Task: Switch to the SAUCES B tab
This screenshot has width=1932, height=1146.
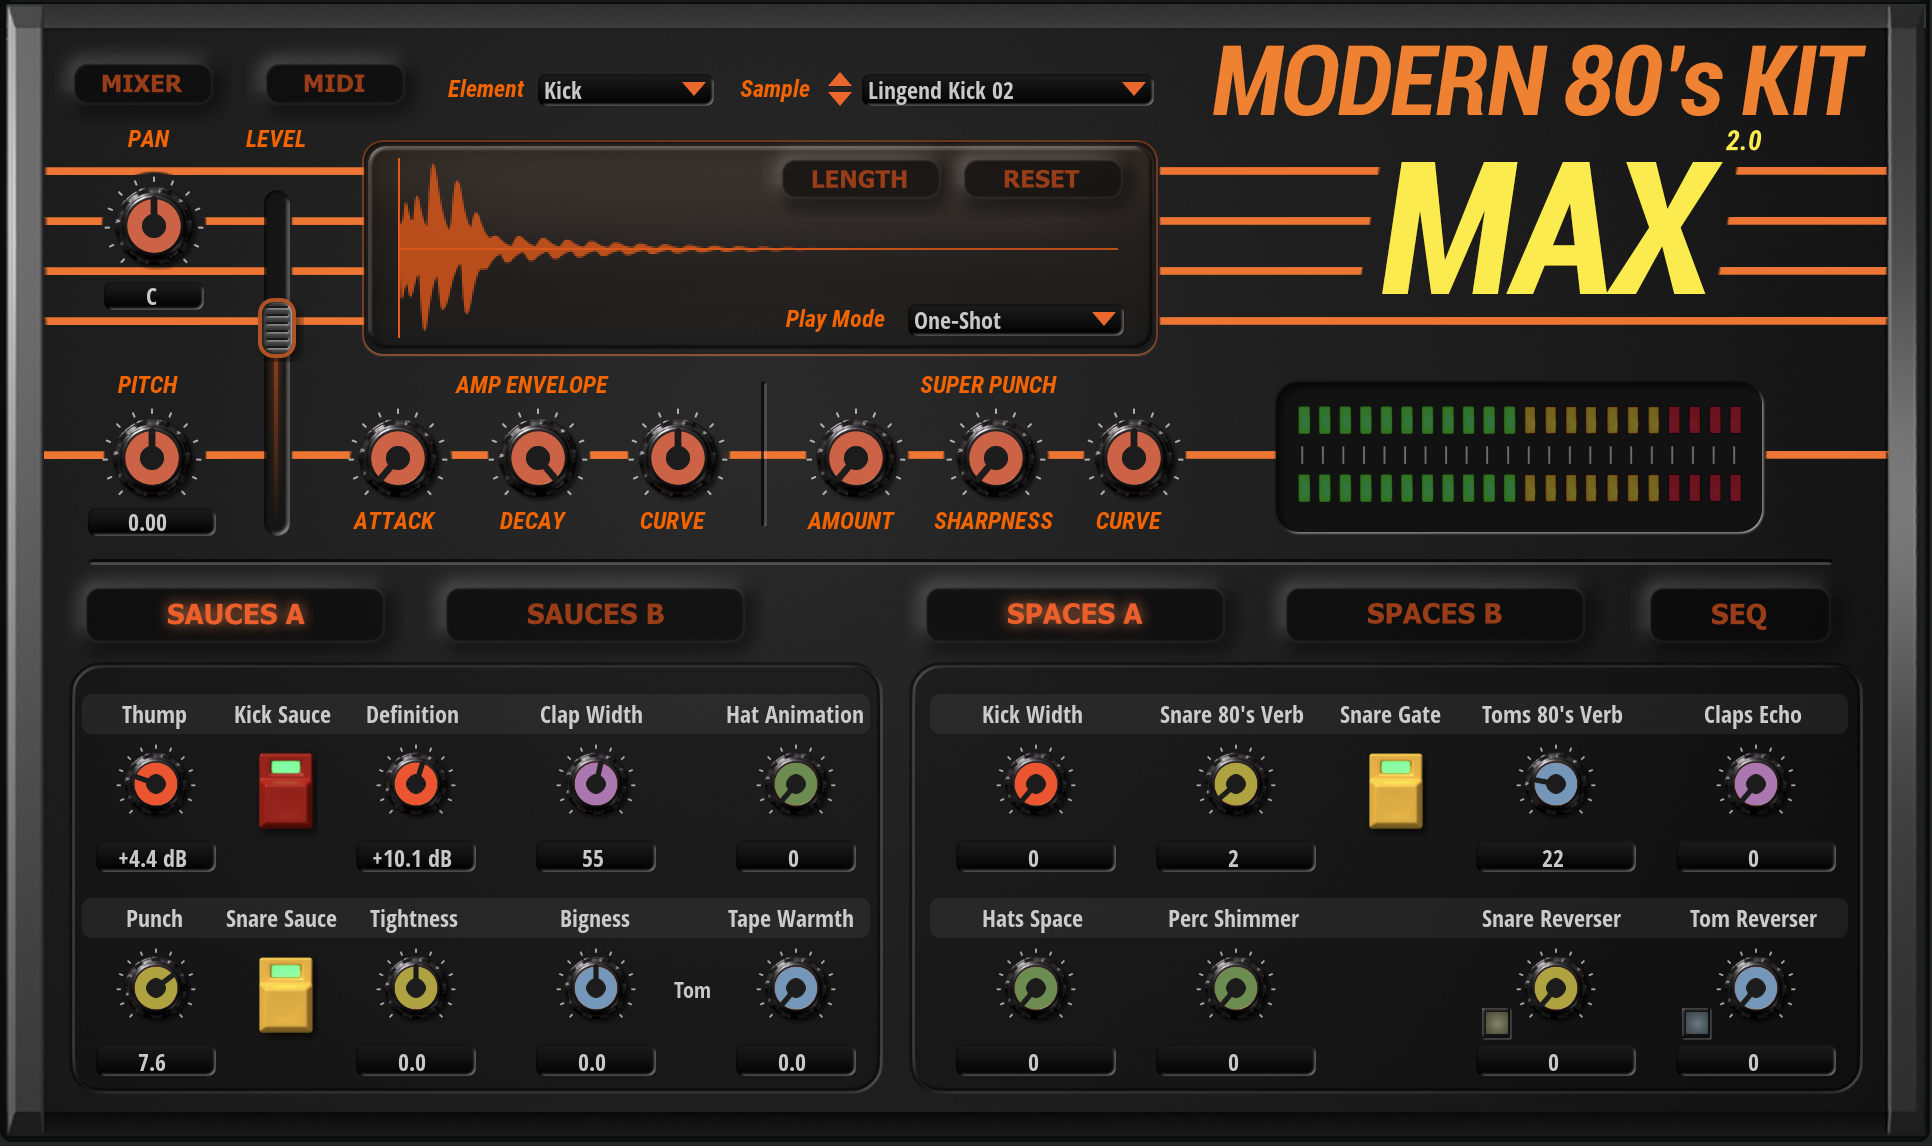Action: pyautogui.click(x=595, y=614)
